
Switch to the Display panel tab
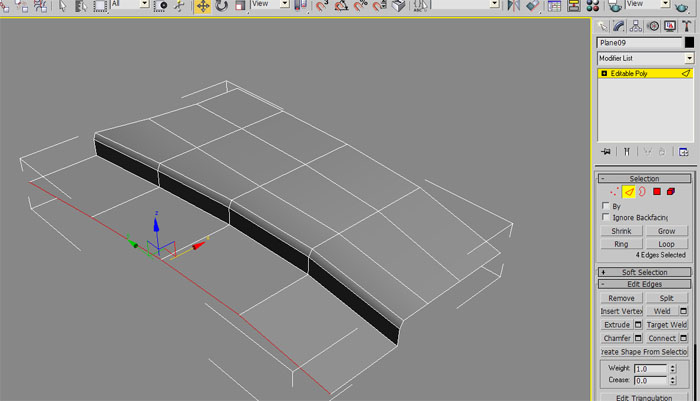pos(670,26)
